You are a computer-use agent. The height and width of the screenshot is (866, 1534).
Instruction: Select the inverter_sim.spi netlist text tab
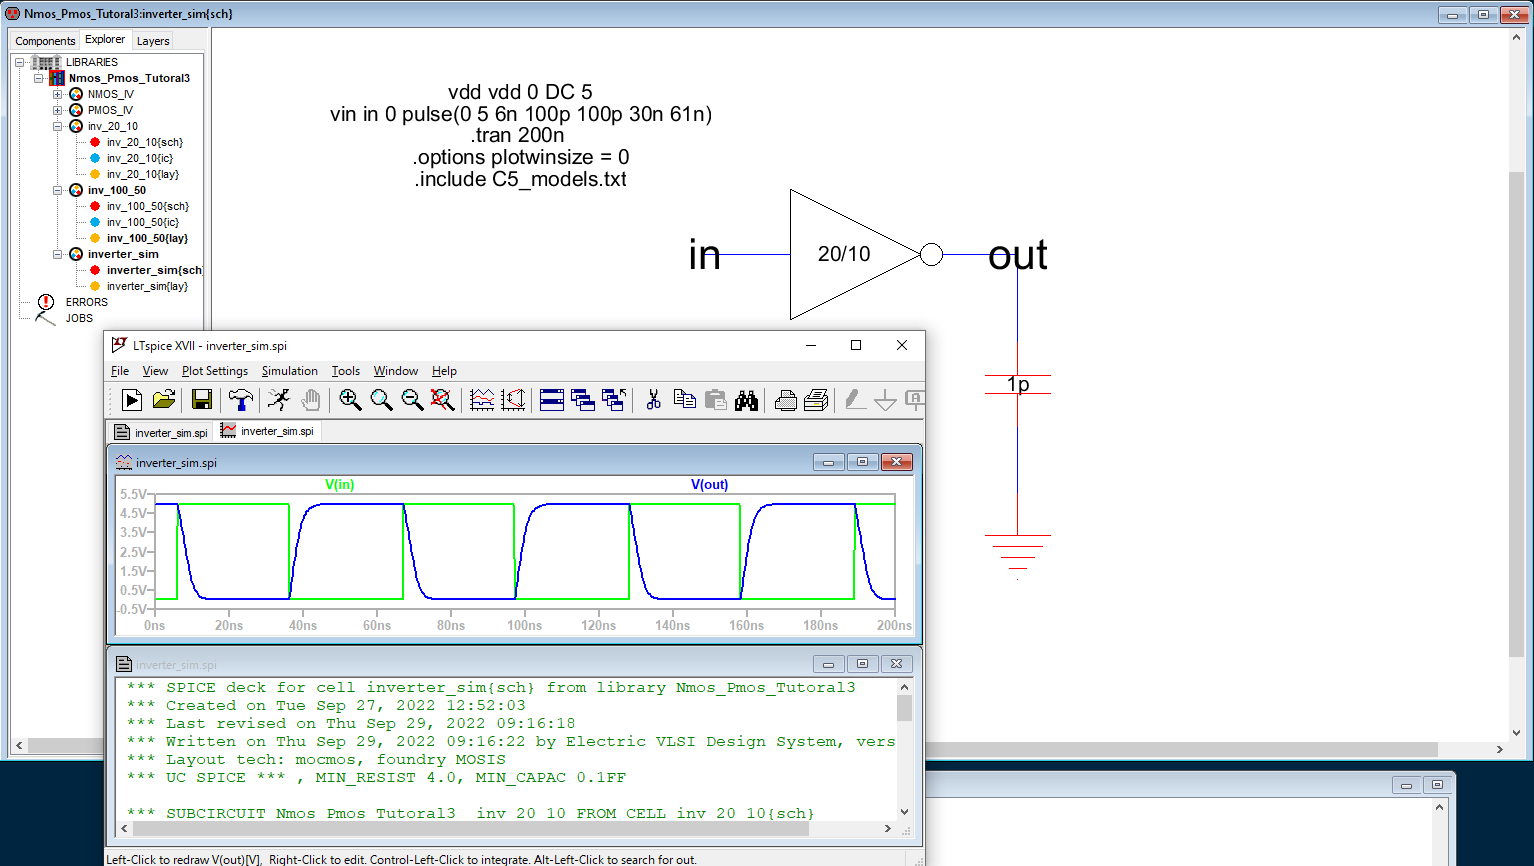tap(162, 432)
